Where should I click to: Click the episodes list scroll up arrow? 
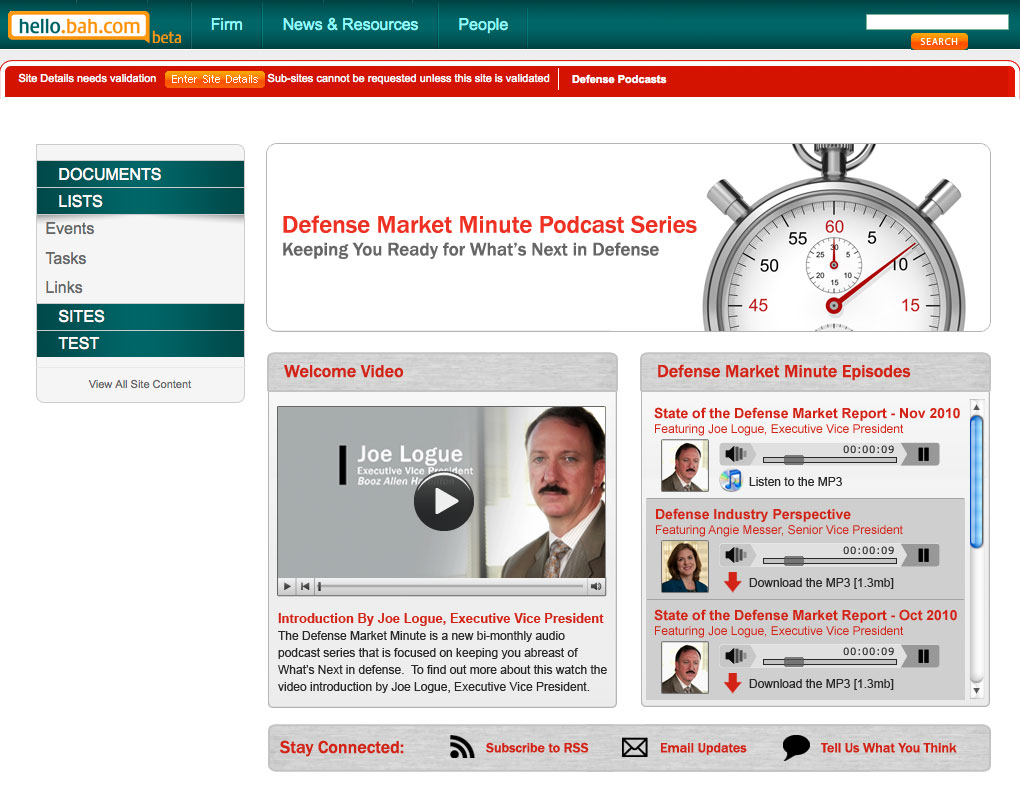coord(976,407)
